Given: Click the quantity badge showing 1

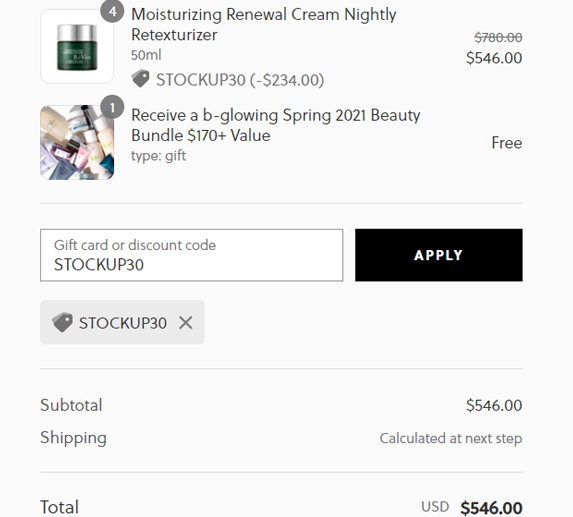Looking at the screenshot, I should click(112, 107).
